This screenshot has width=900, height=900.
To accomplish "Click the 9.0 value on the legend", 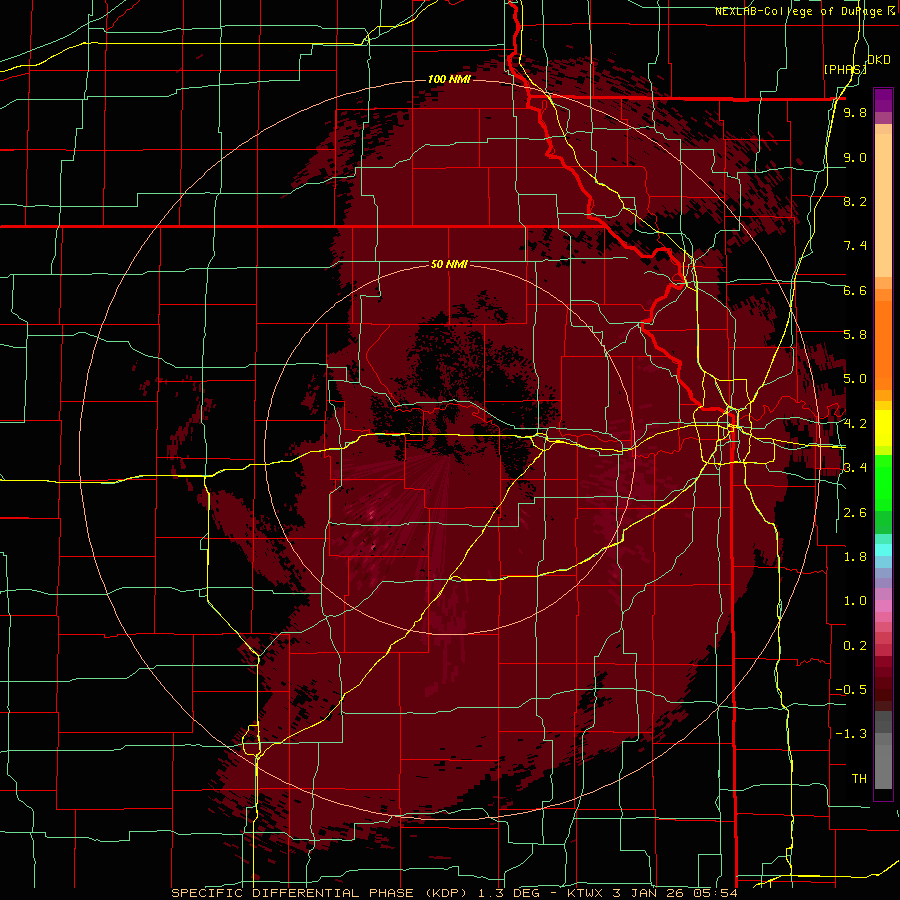I will click(x=855, y=157).
